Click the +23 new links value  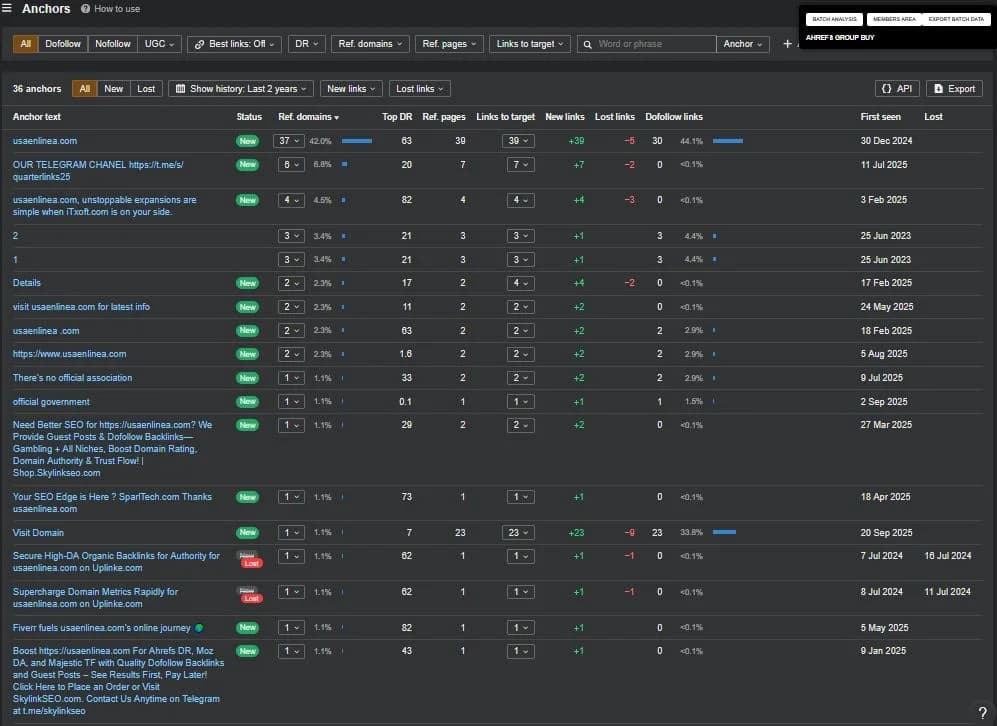576,533
